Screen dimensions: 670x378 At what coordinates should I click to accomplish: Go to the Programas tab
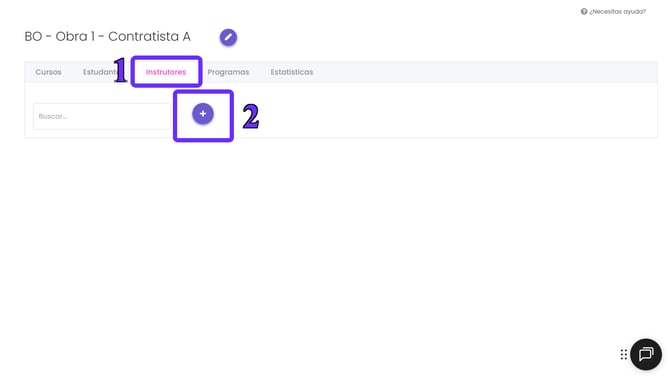click(x=228, y=72)
